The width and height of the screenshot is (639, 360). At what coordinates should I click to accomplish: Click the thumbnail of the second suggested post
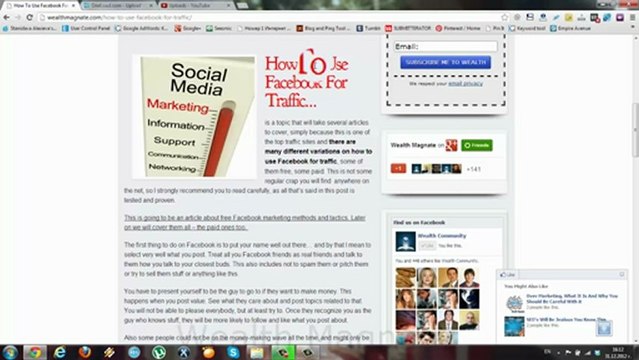[x=514, y=326]
